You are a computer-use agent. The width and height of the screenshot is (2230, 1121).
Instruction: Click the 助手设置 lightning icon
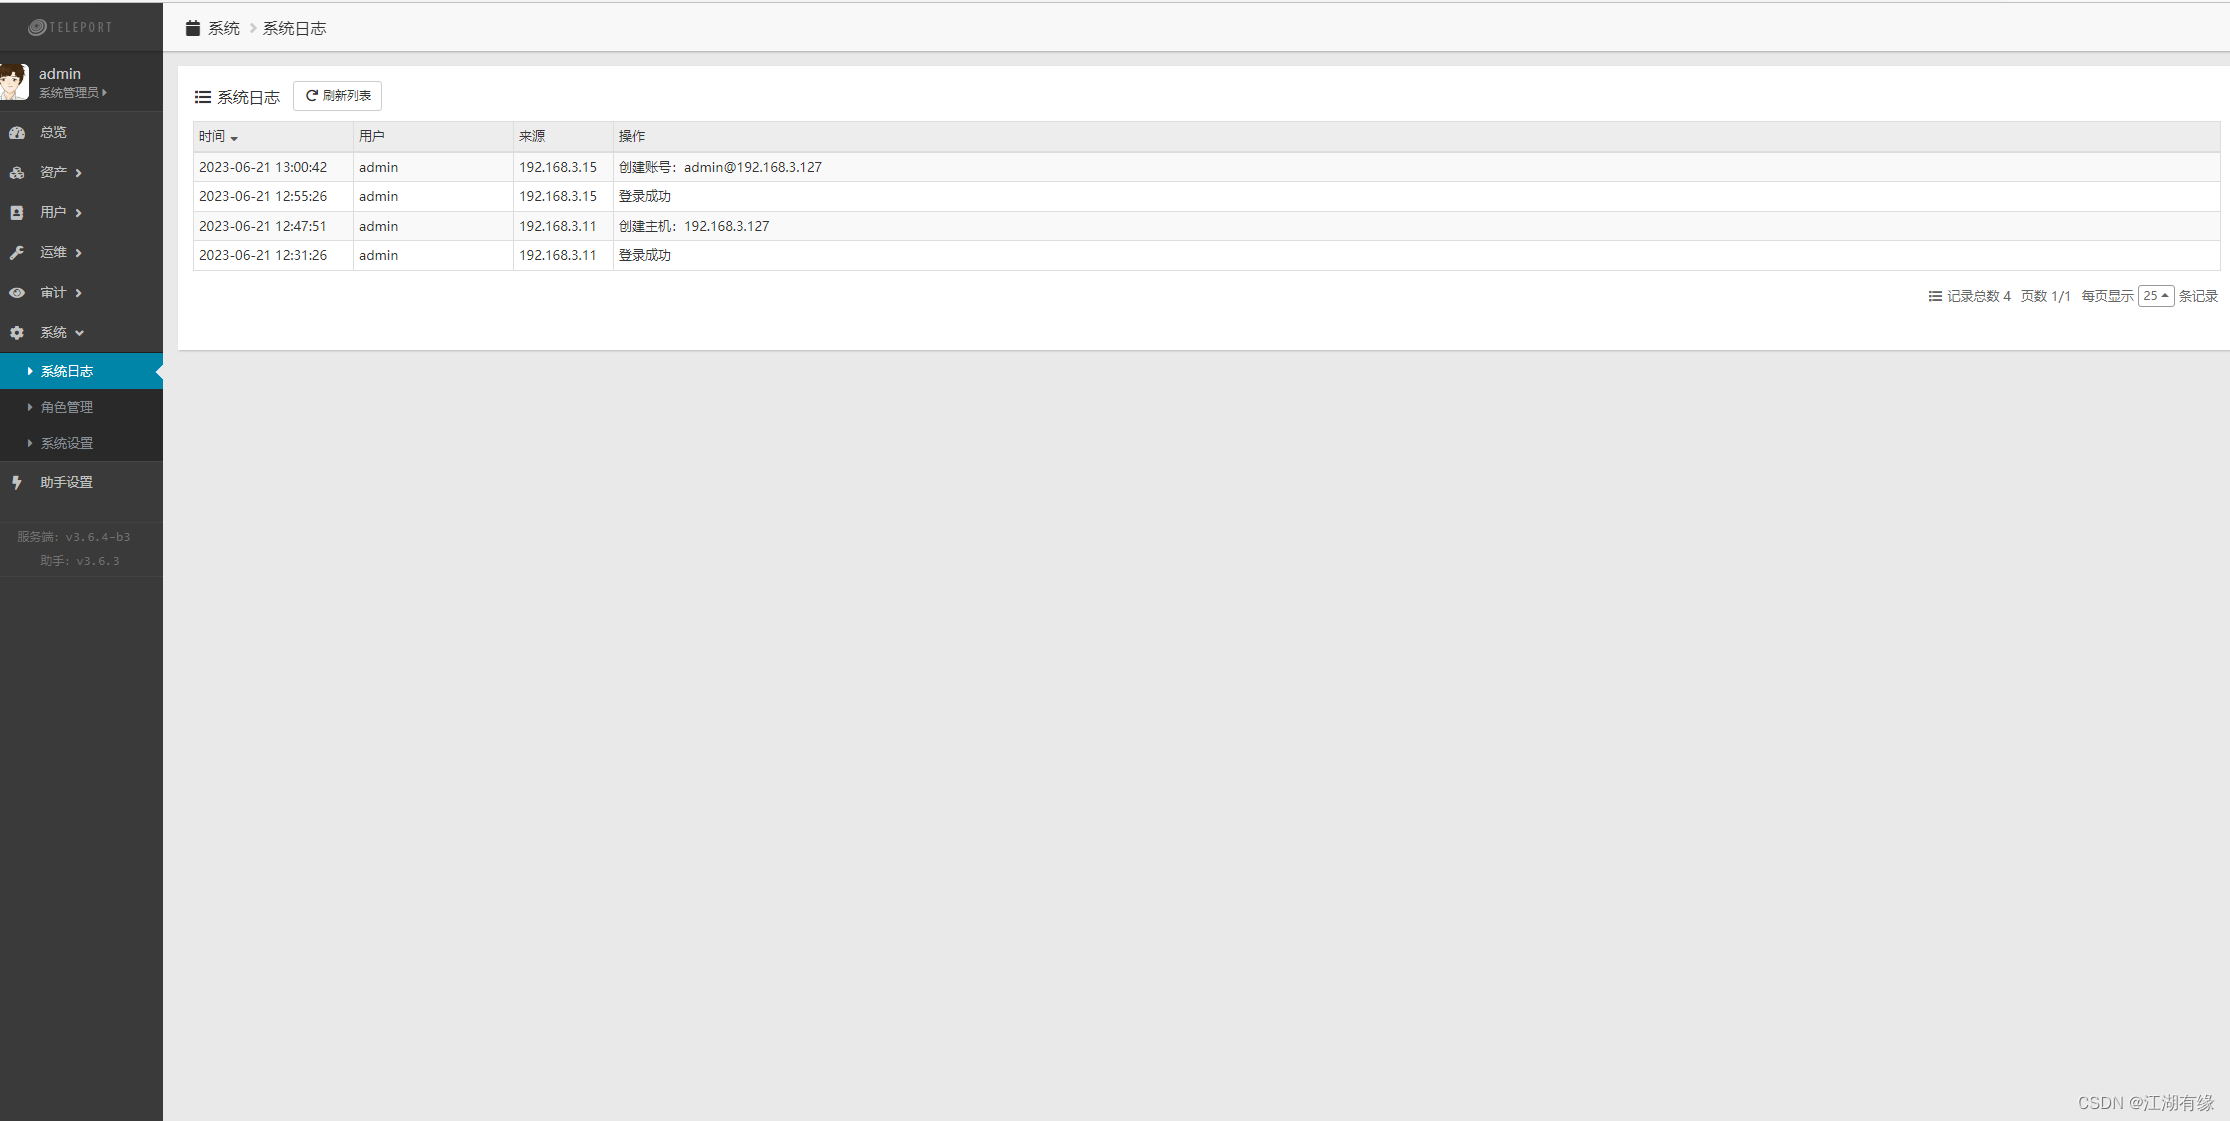17,482
